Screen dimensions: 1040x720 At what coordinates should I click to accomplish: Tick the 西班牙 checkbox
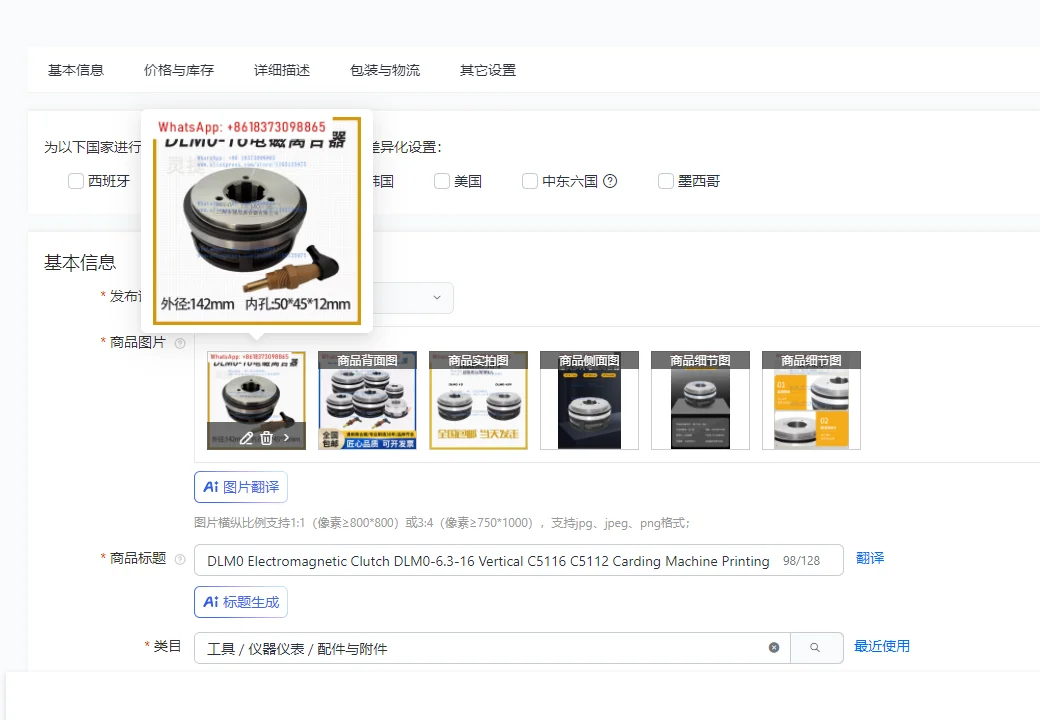(76, 181)
